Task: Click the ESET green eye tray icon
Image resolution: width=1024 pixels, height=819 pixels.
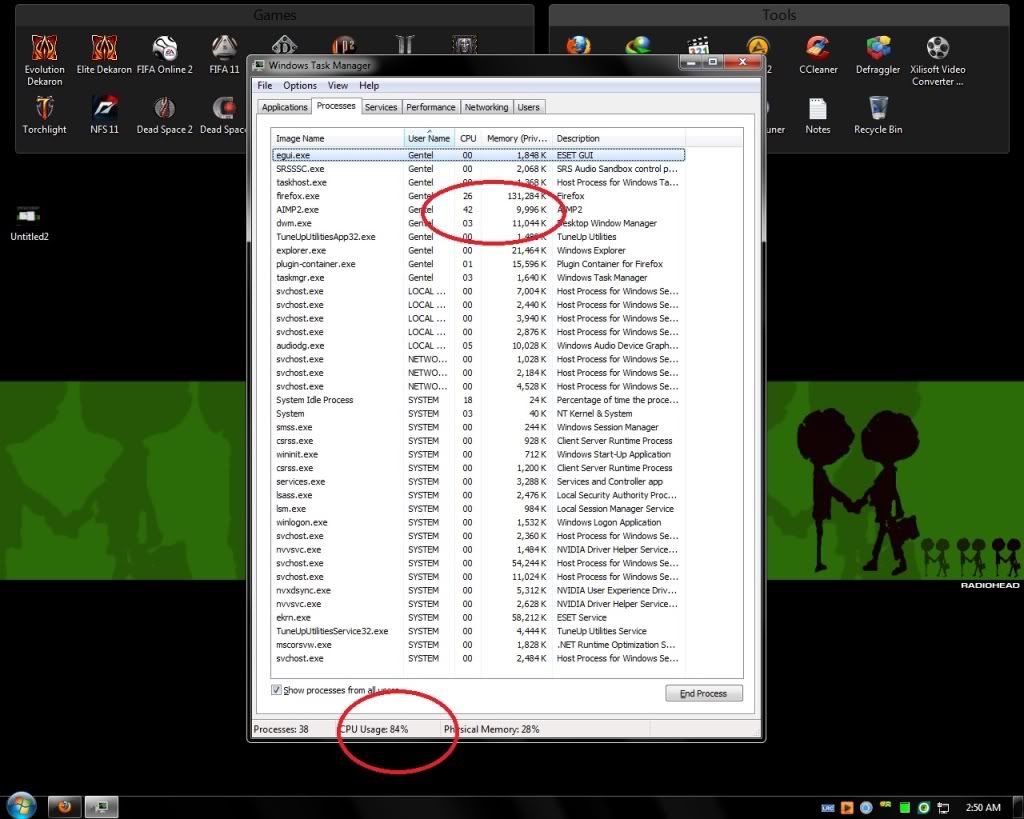Action: (923, 808)
